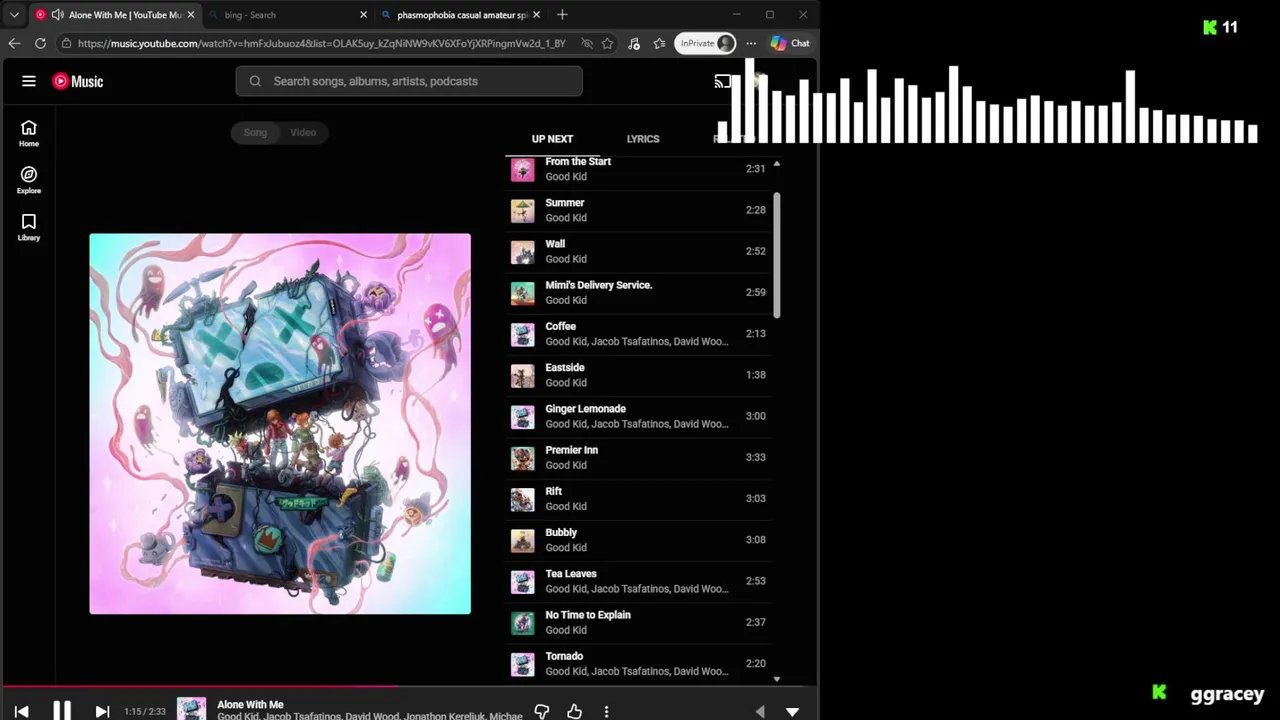Skip to the previous track
The width and height of the screenshot is (1280, 720).
[x=21, y=711]
